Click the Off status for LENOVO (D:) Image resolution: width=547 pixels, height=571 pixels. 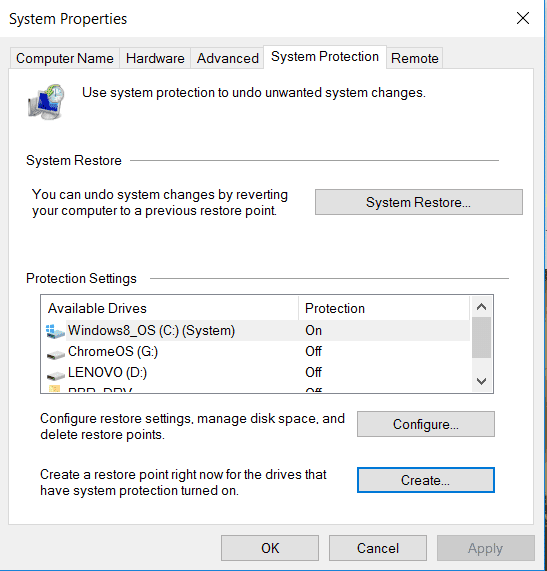(314, 372)
